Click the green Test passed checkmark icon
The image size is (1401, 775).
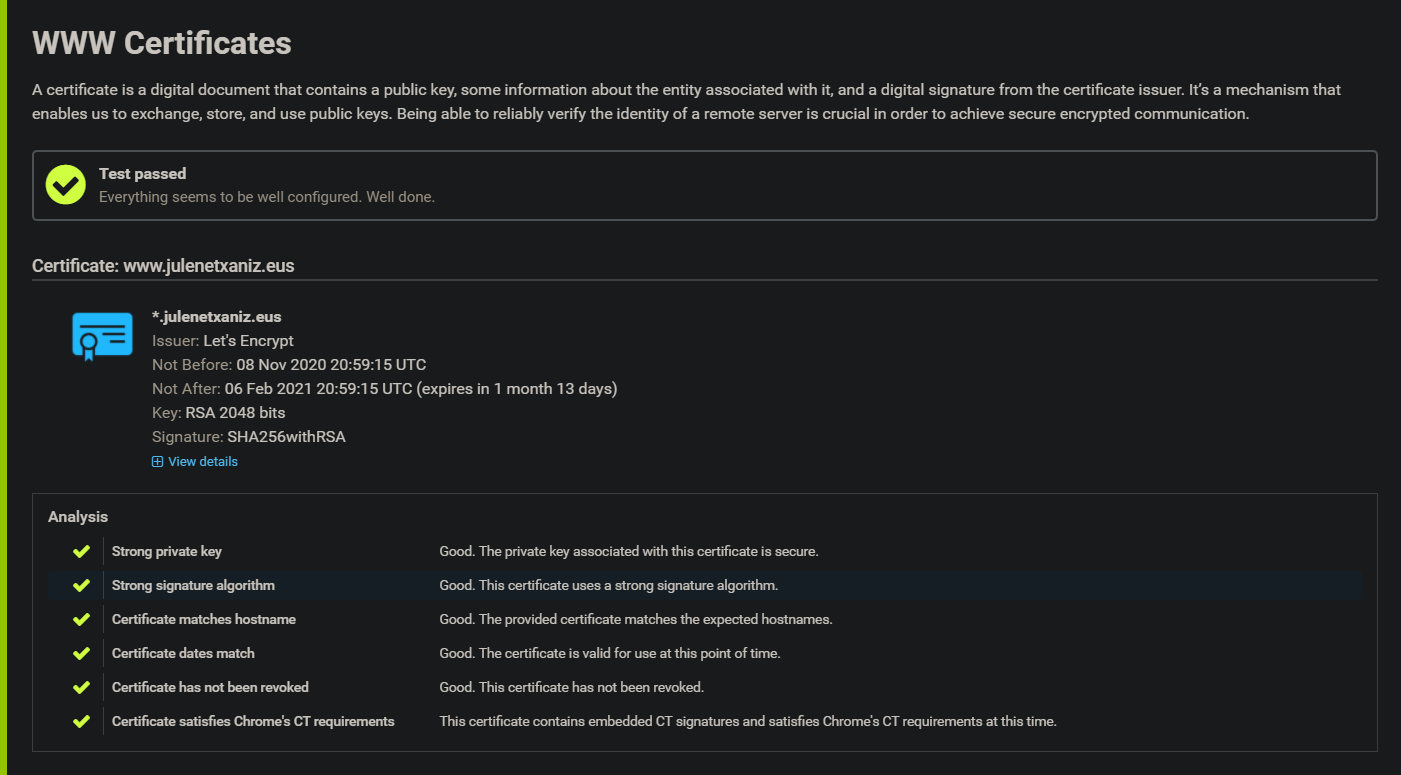point(66,185)
